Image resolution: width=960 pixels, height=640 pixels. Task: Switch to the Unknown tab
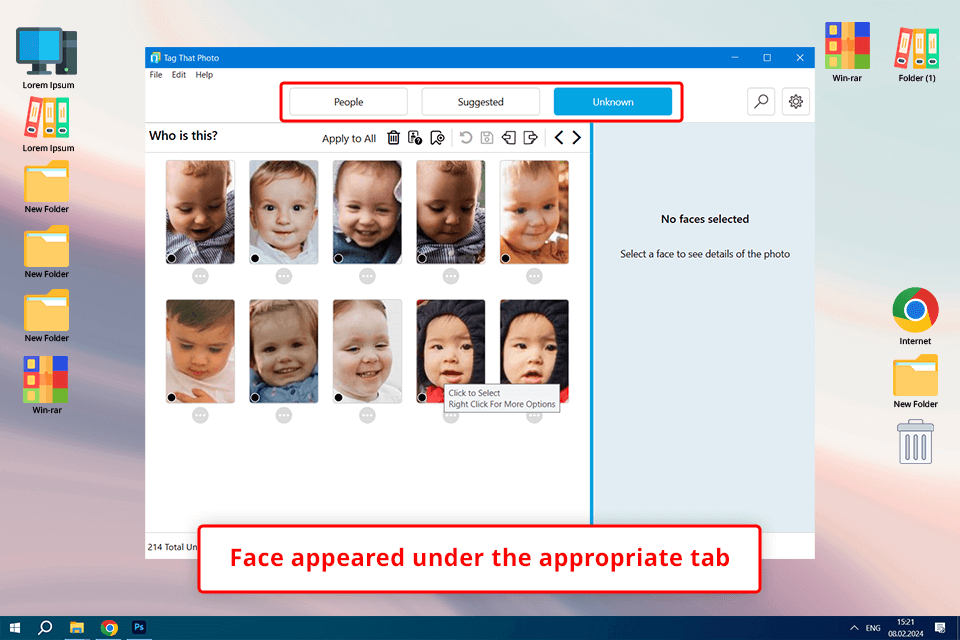tap(613, 102)
